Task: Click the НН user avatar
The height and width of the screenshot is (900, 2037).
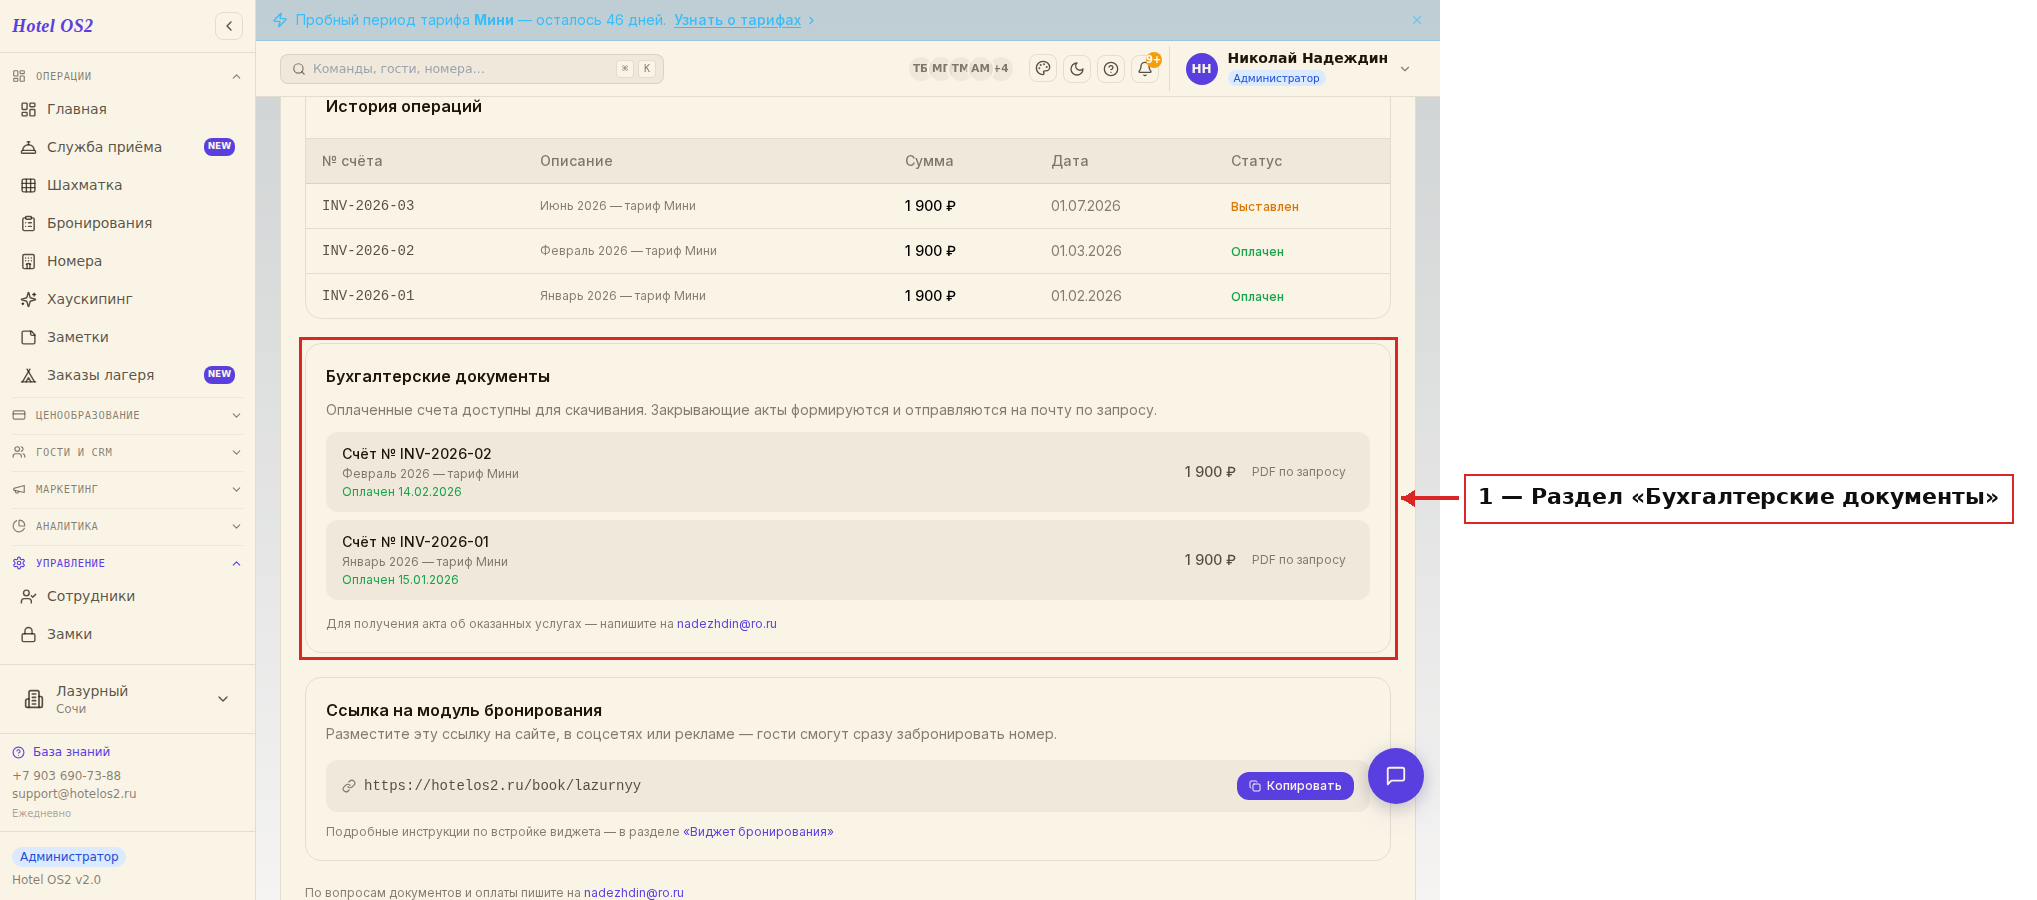Action: point(1201,69)
